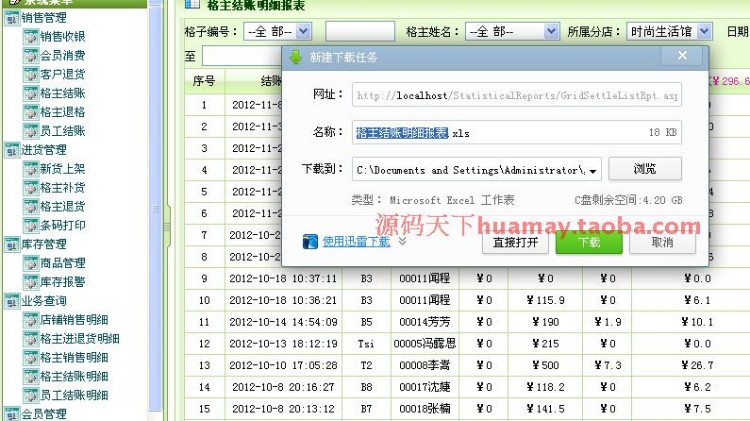Click the 店铺销售明细 icon
Image resolution: width=750 pixels, height=421 pixels.
(x=31, y=320)
